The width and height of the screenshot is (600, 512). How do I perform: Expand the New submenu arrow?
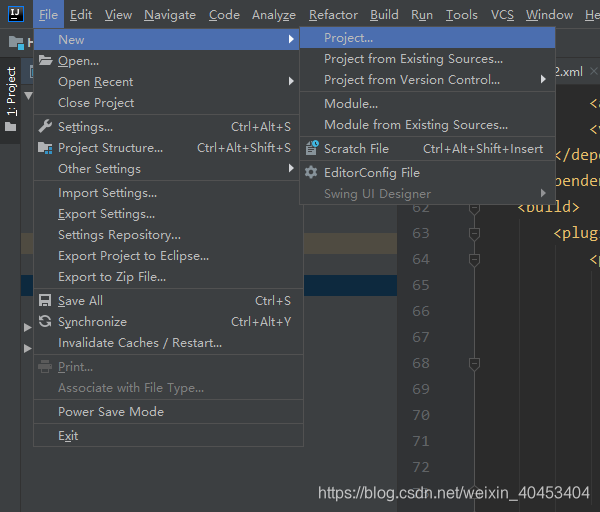click(291, 39)
